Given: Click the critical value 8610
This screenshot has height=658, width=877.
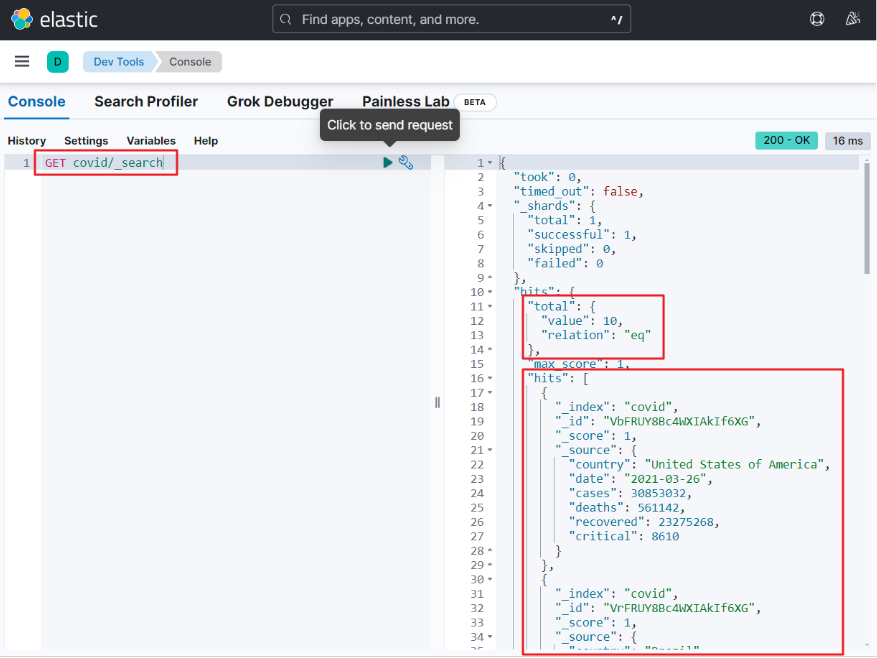Looking at the screenshot, I should point(665,537).
